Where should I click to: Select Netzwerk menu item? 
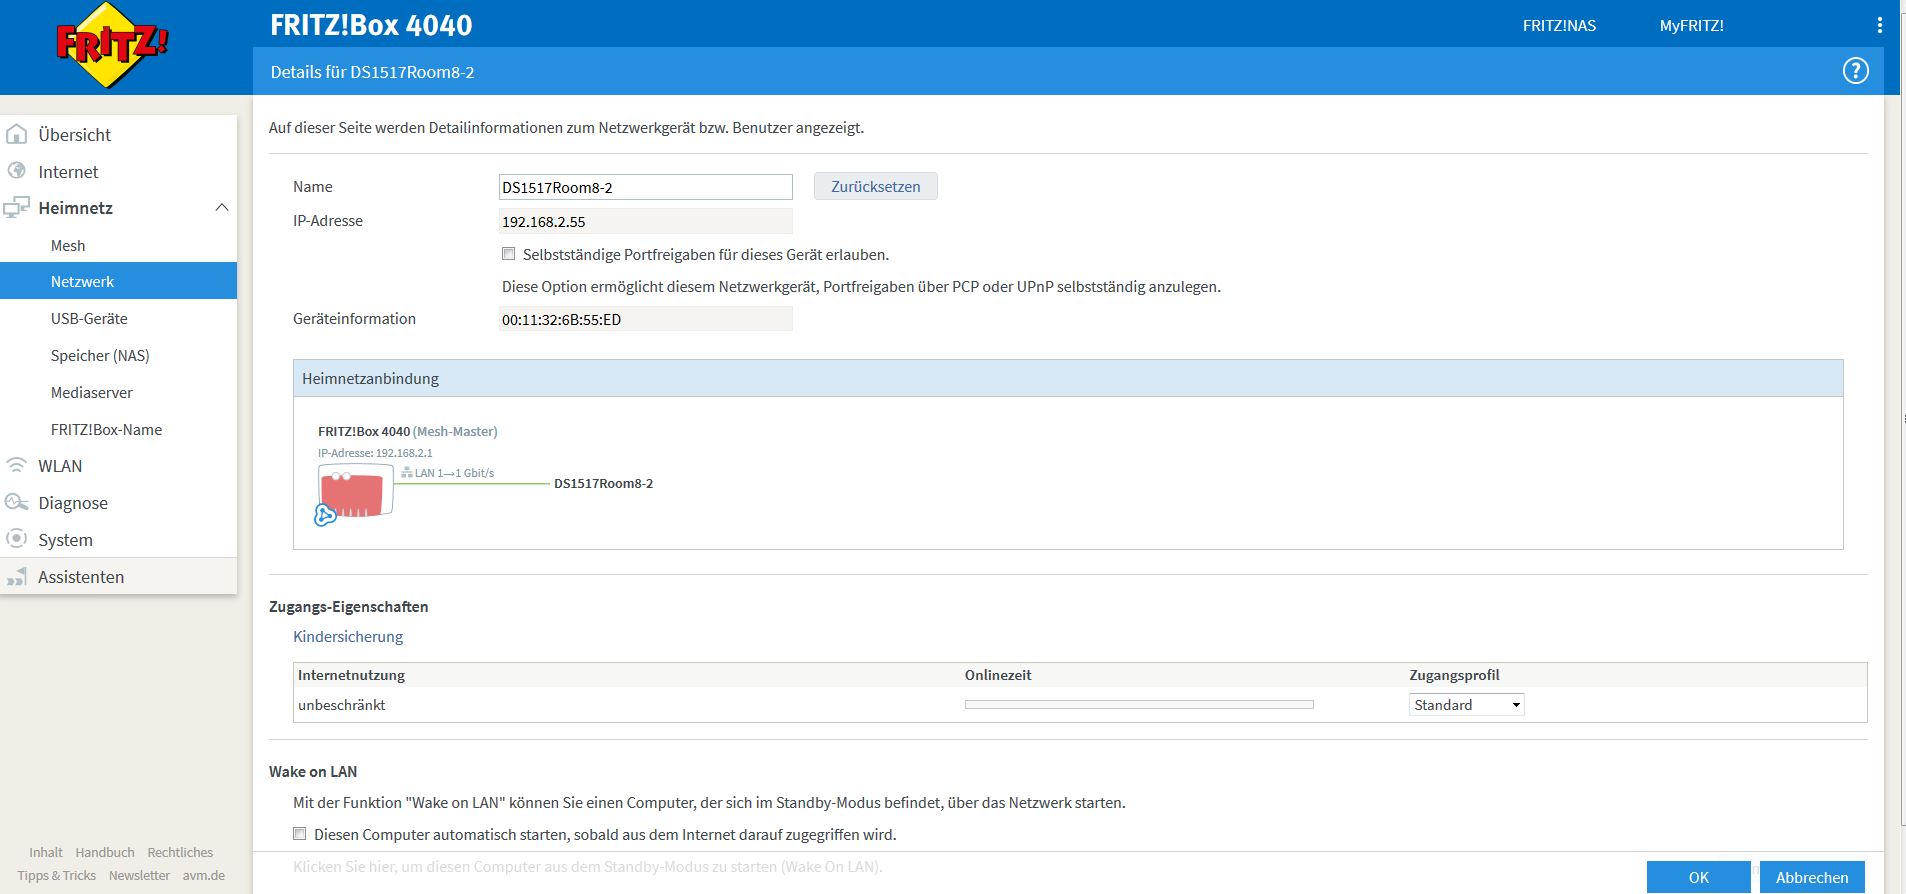[x=118, y=281]
